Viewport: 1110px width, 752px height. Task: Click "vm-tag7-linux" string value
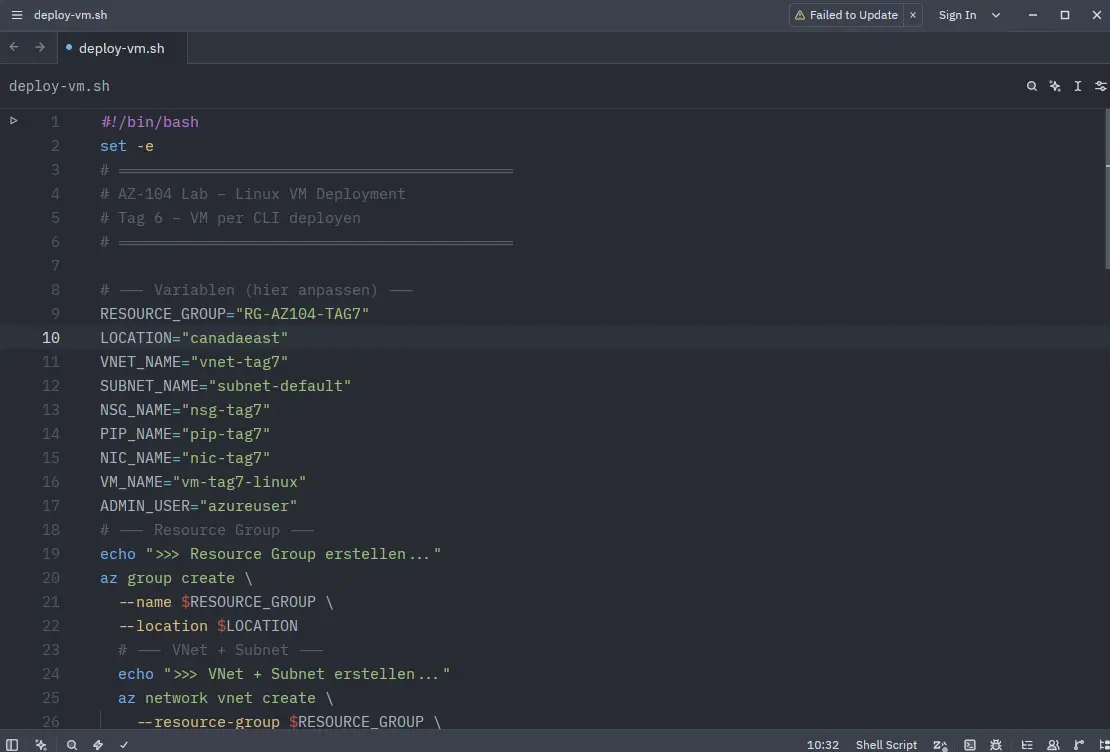pyautogui.click(x=239, y=482)
